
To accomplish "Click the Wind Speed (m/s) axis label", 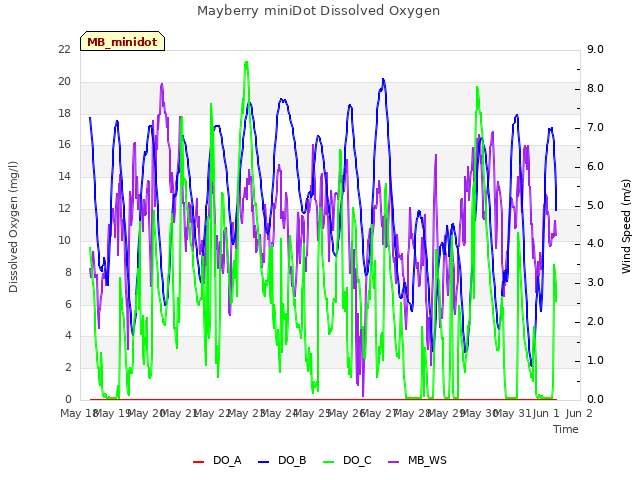I will 626,226.
